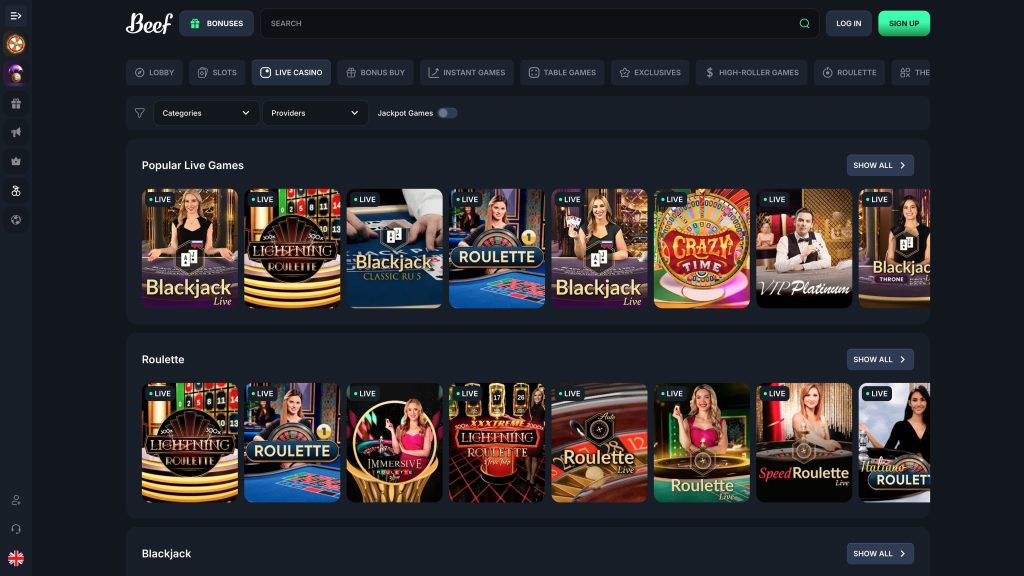Viewport: 1024px width, 576px height.
Task: Switch to the Lobby tab
Action: click(154, 72)
